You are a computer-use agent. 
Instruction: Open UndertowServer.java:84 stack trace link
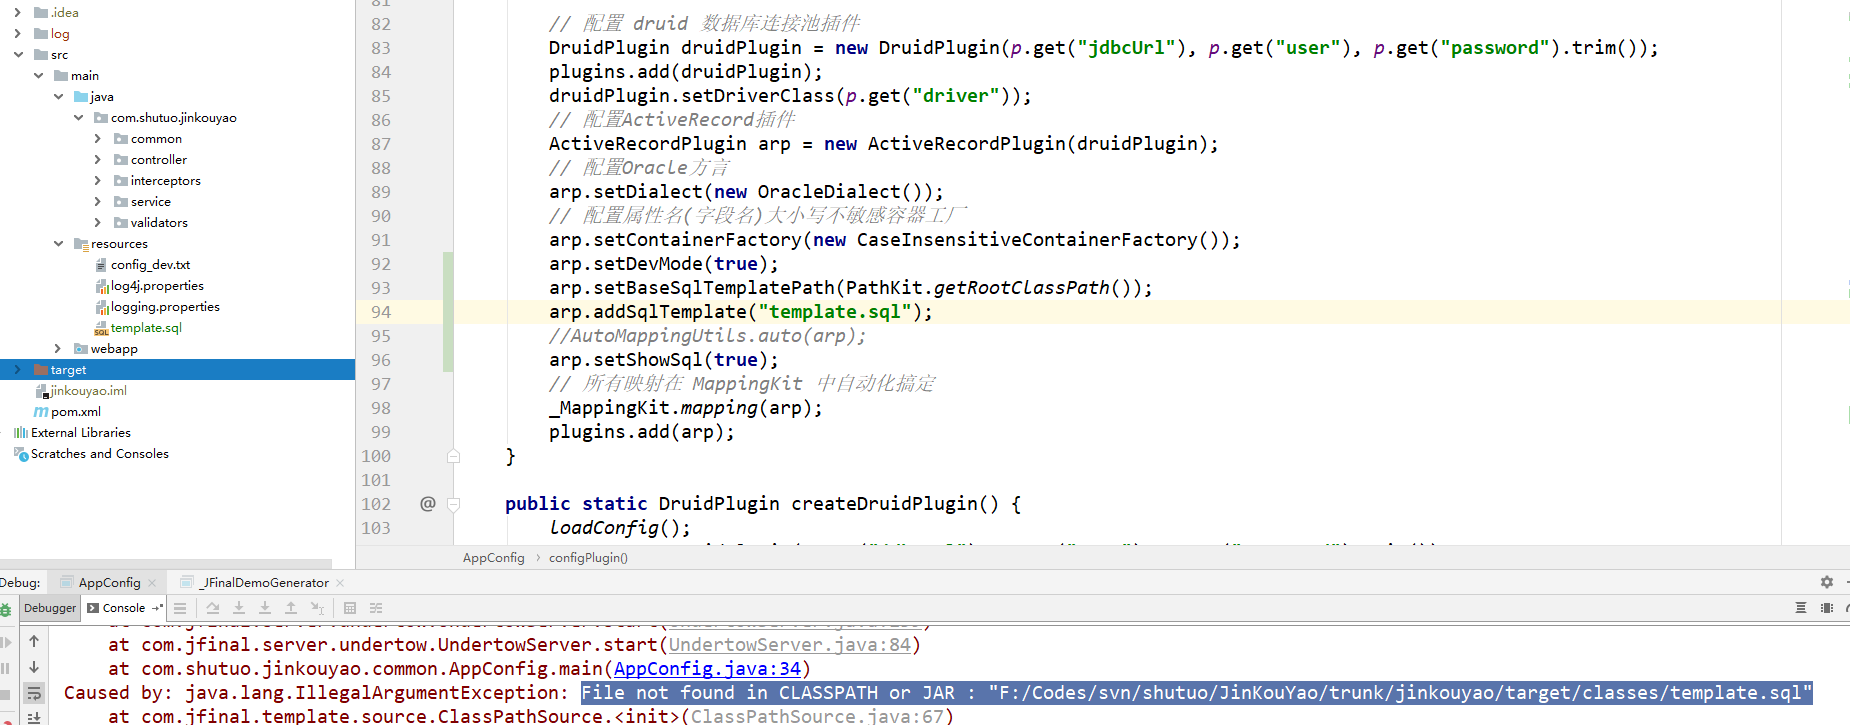click(790, 645)
